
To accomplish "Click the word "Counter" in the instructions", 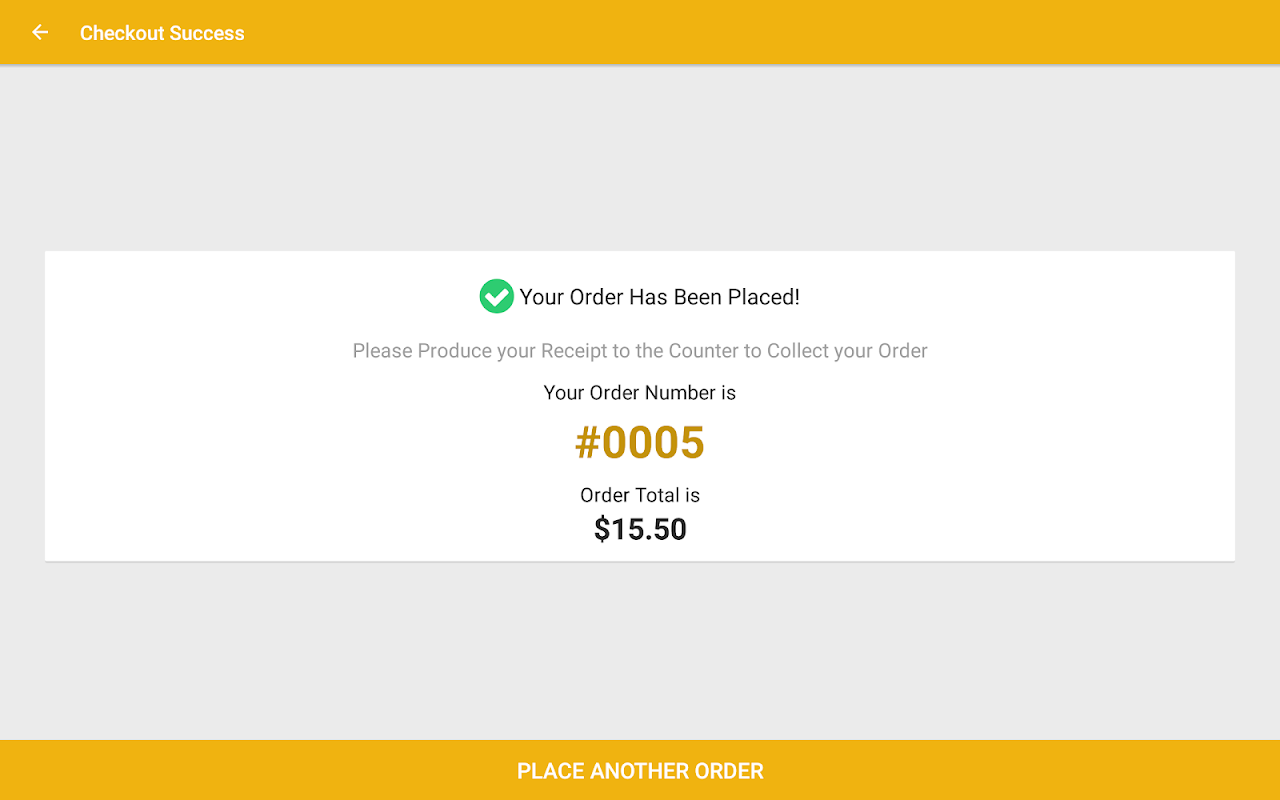I will click(x=703, y=351).
